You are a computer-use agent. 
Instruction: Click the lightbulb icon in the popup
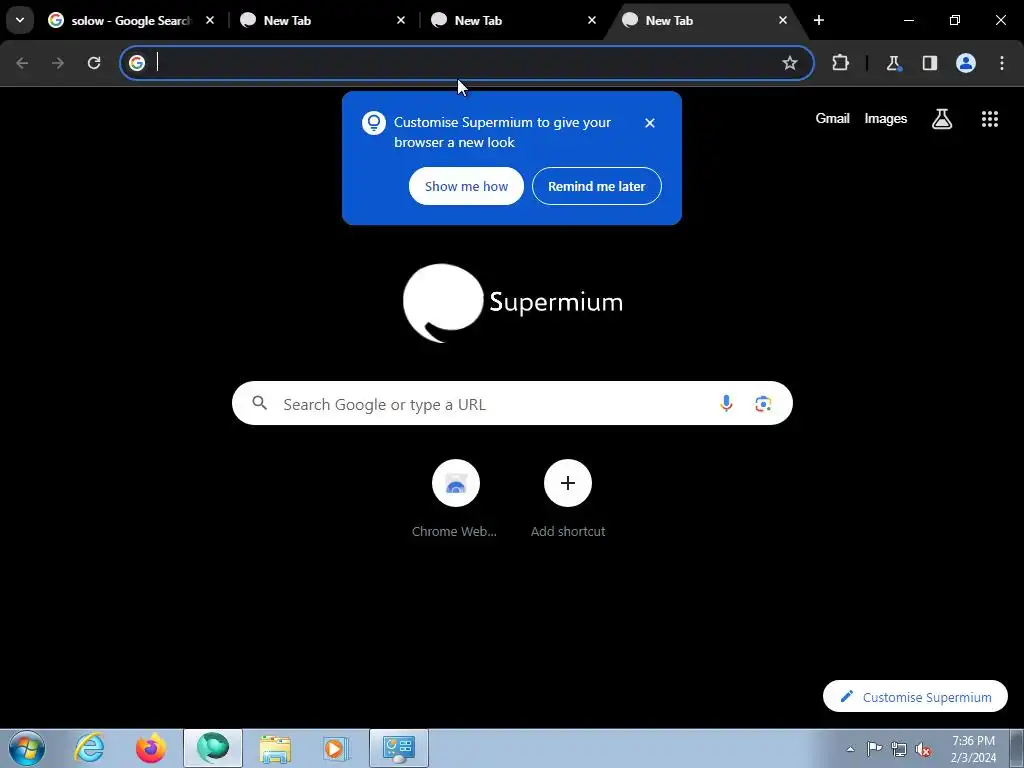click(374, 123)
